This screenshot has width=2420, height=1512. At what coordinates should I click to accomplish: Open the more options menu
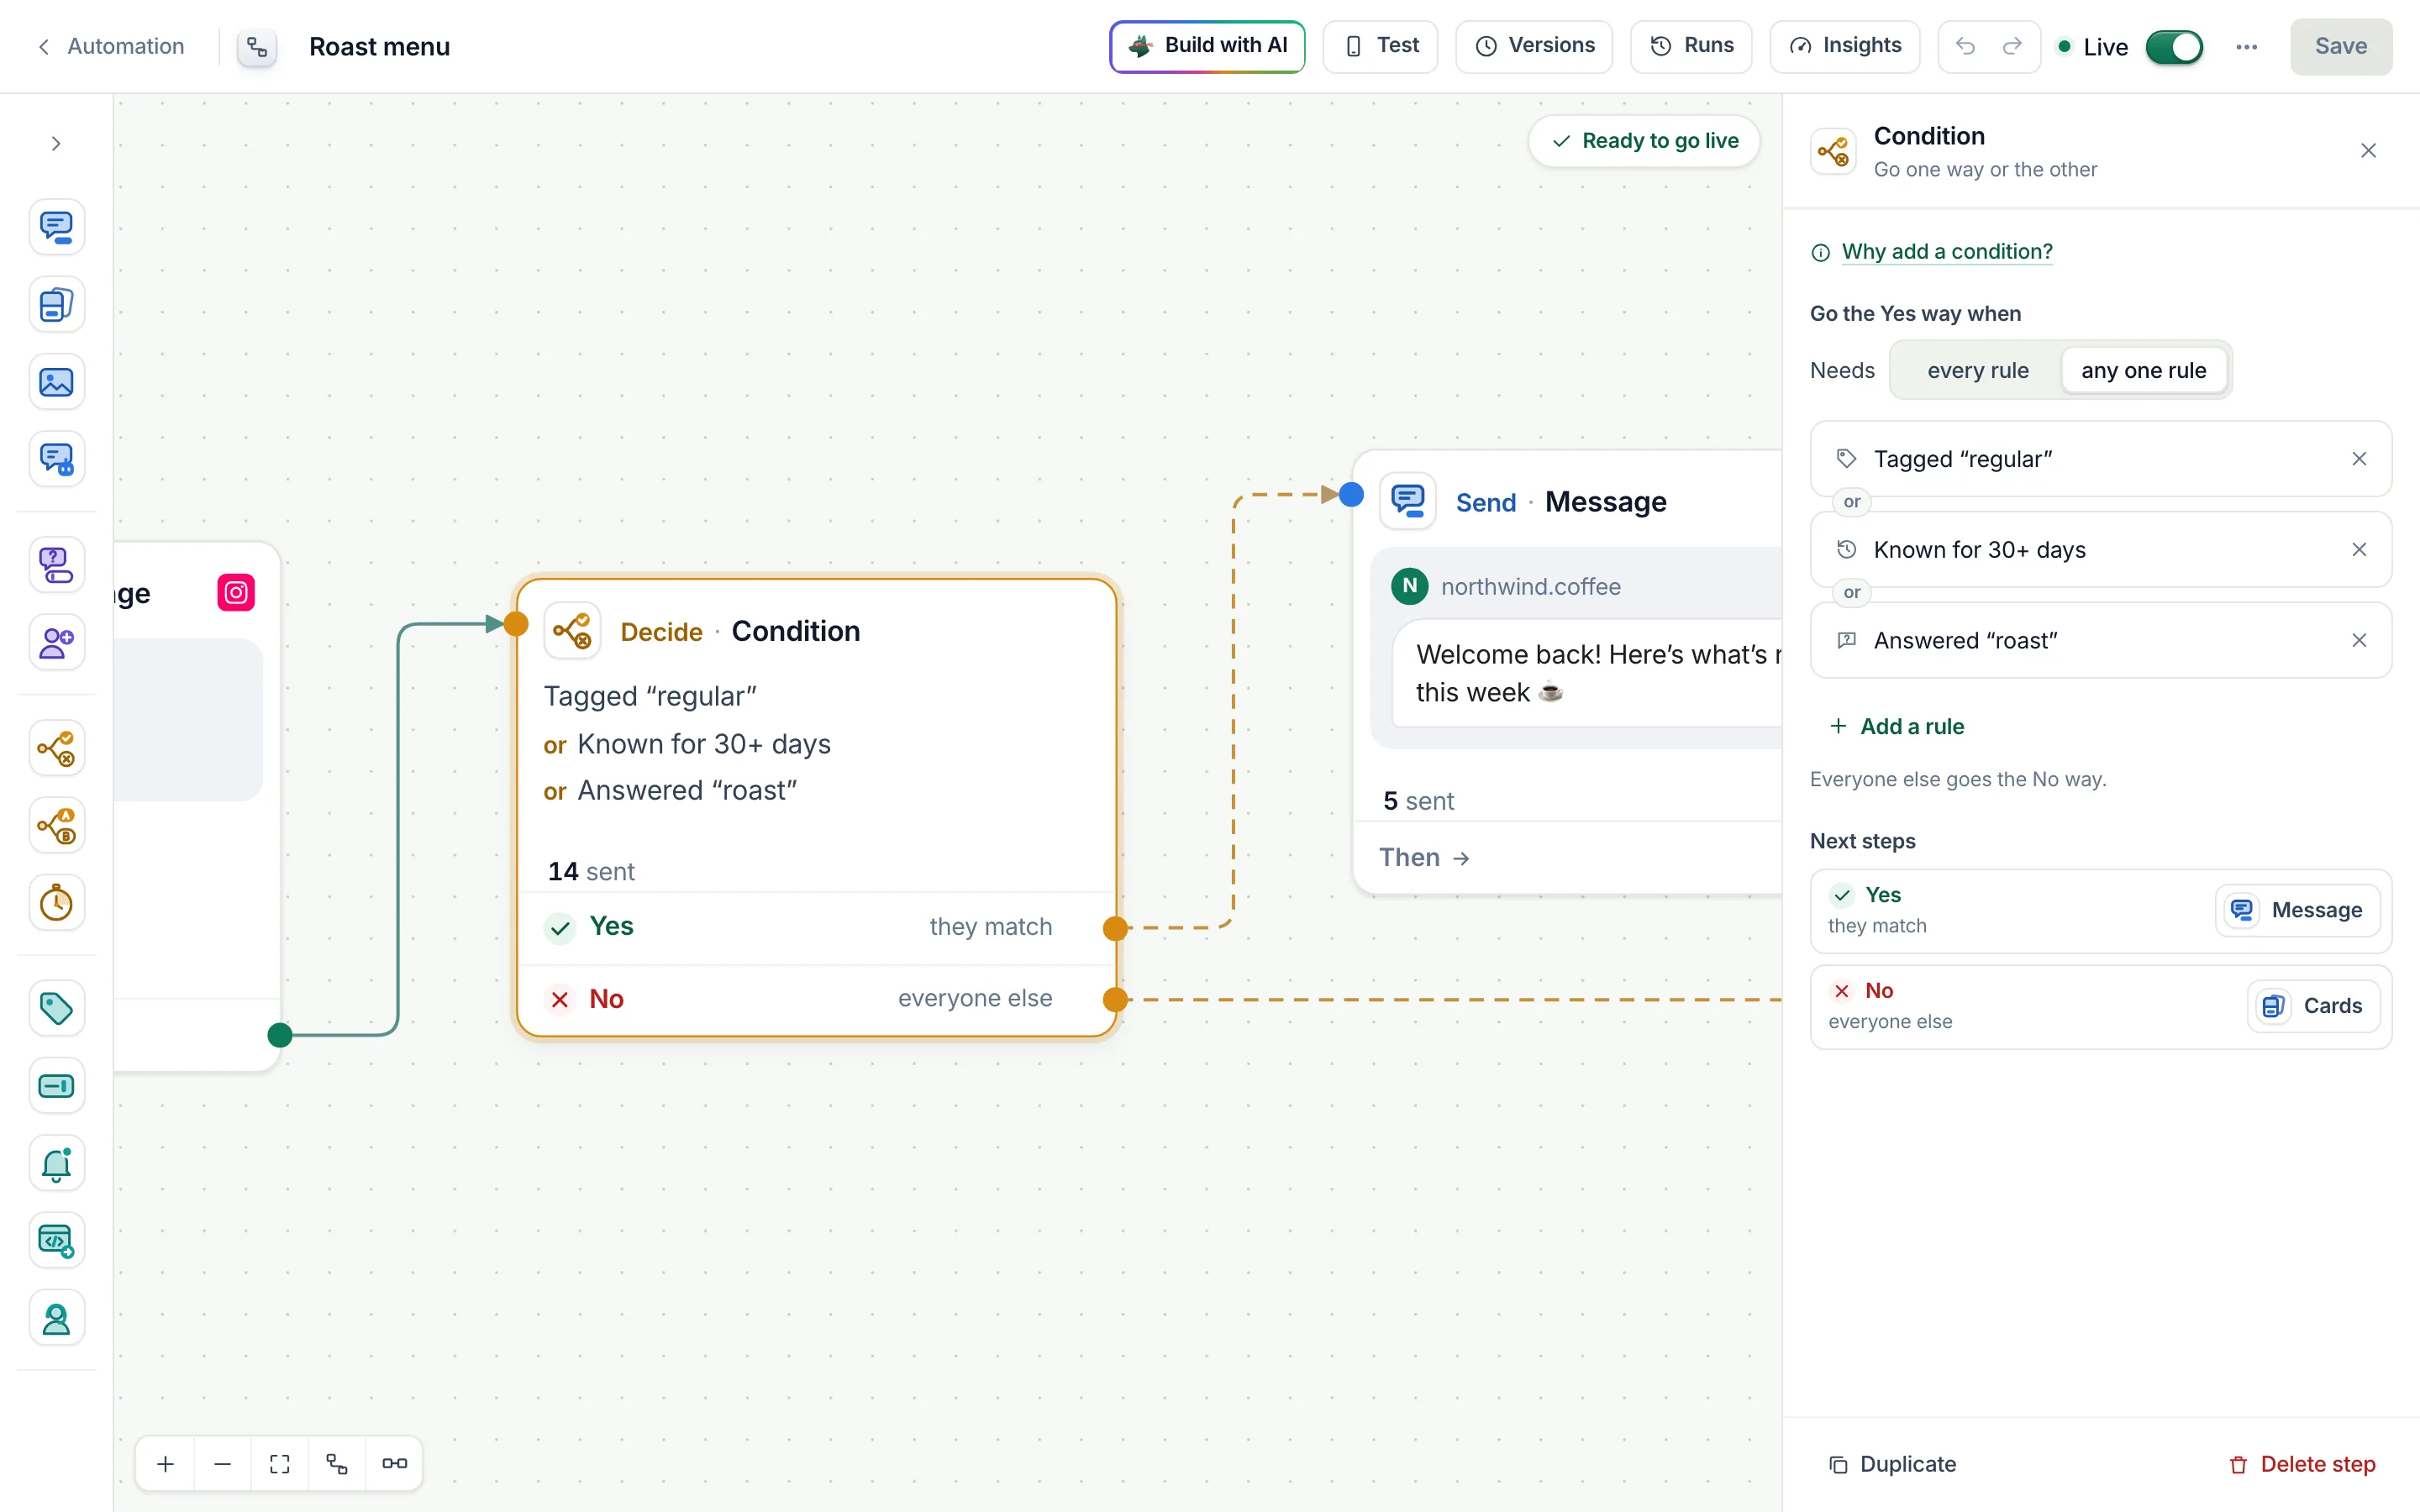point(2246,46)
